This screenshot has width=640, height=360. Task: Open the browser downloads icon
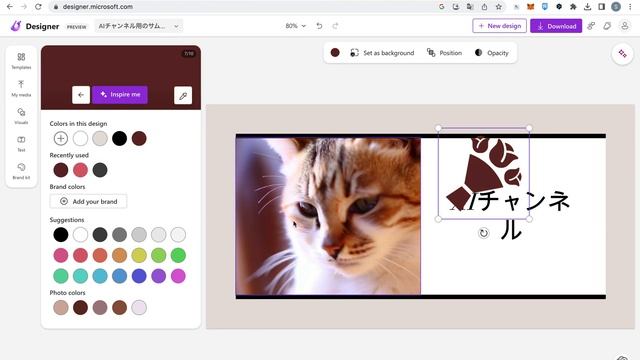pos(587,7)
